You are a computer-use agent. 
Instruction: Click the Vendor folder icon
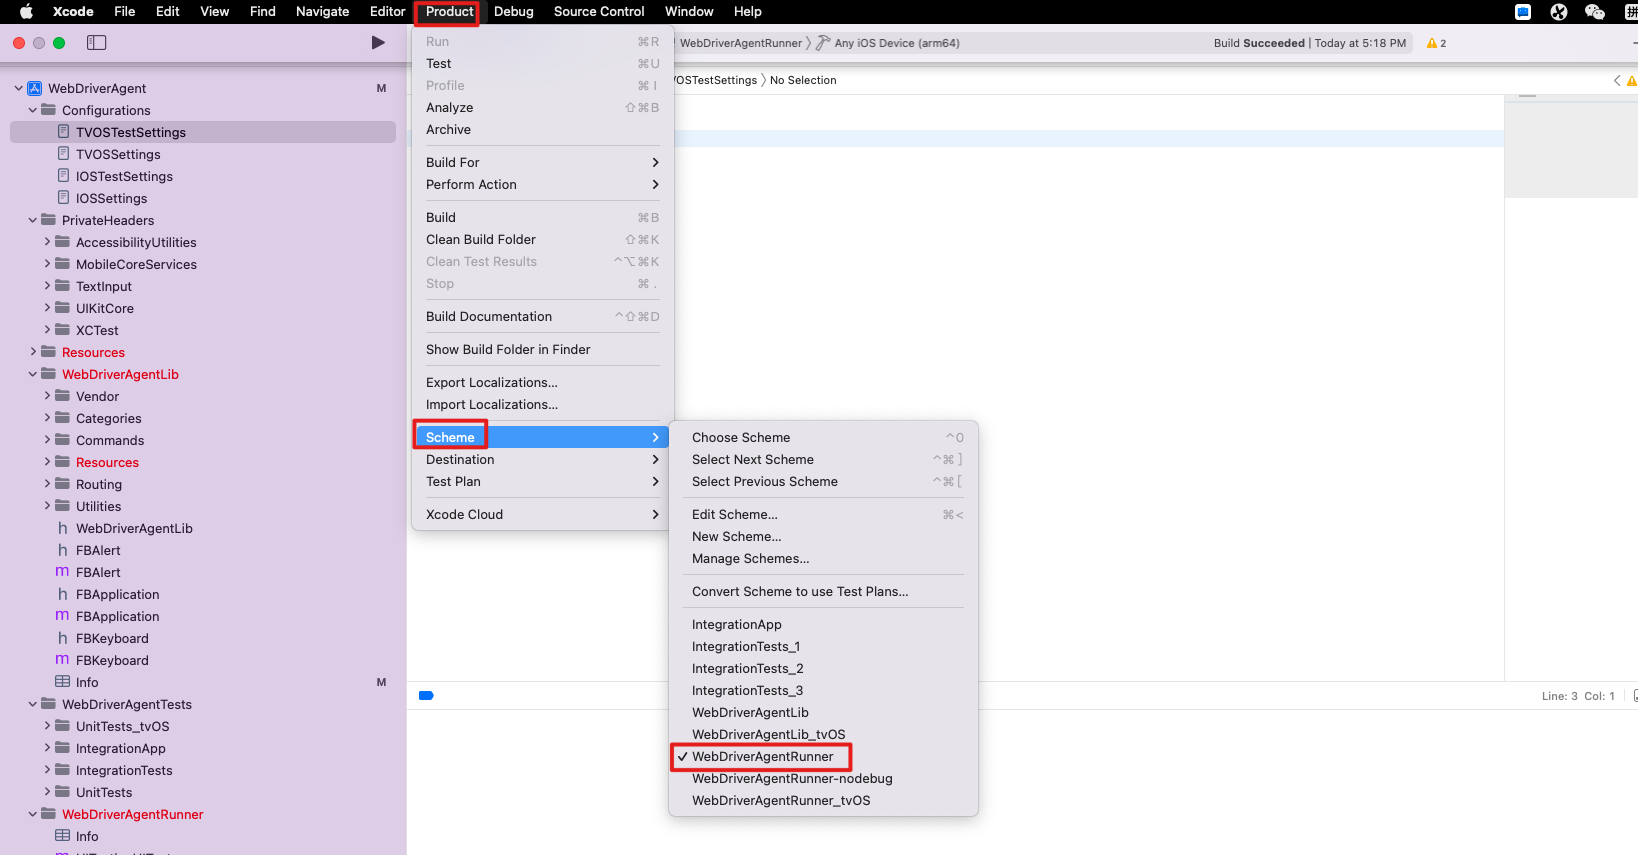point(62,396)
